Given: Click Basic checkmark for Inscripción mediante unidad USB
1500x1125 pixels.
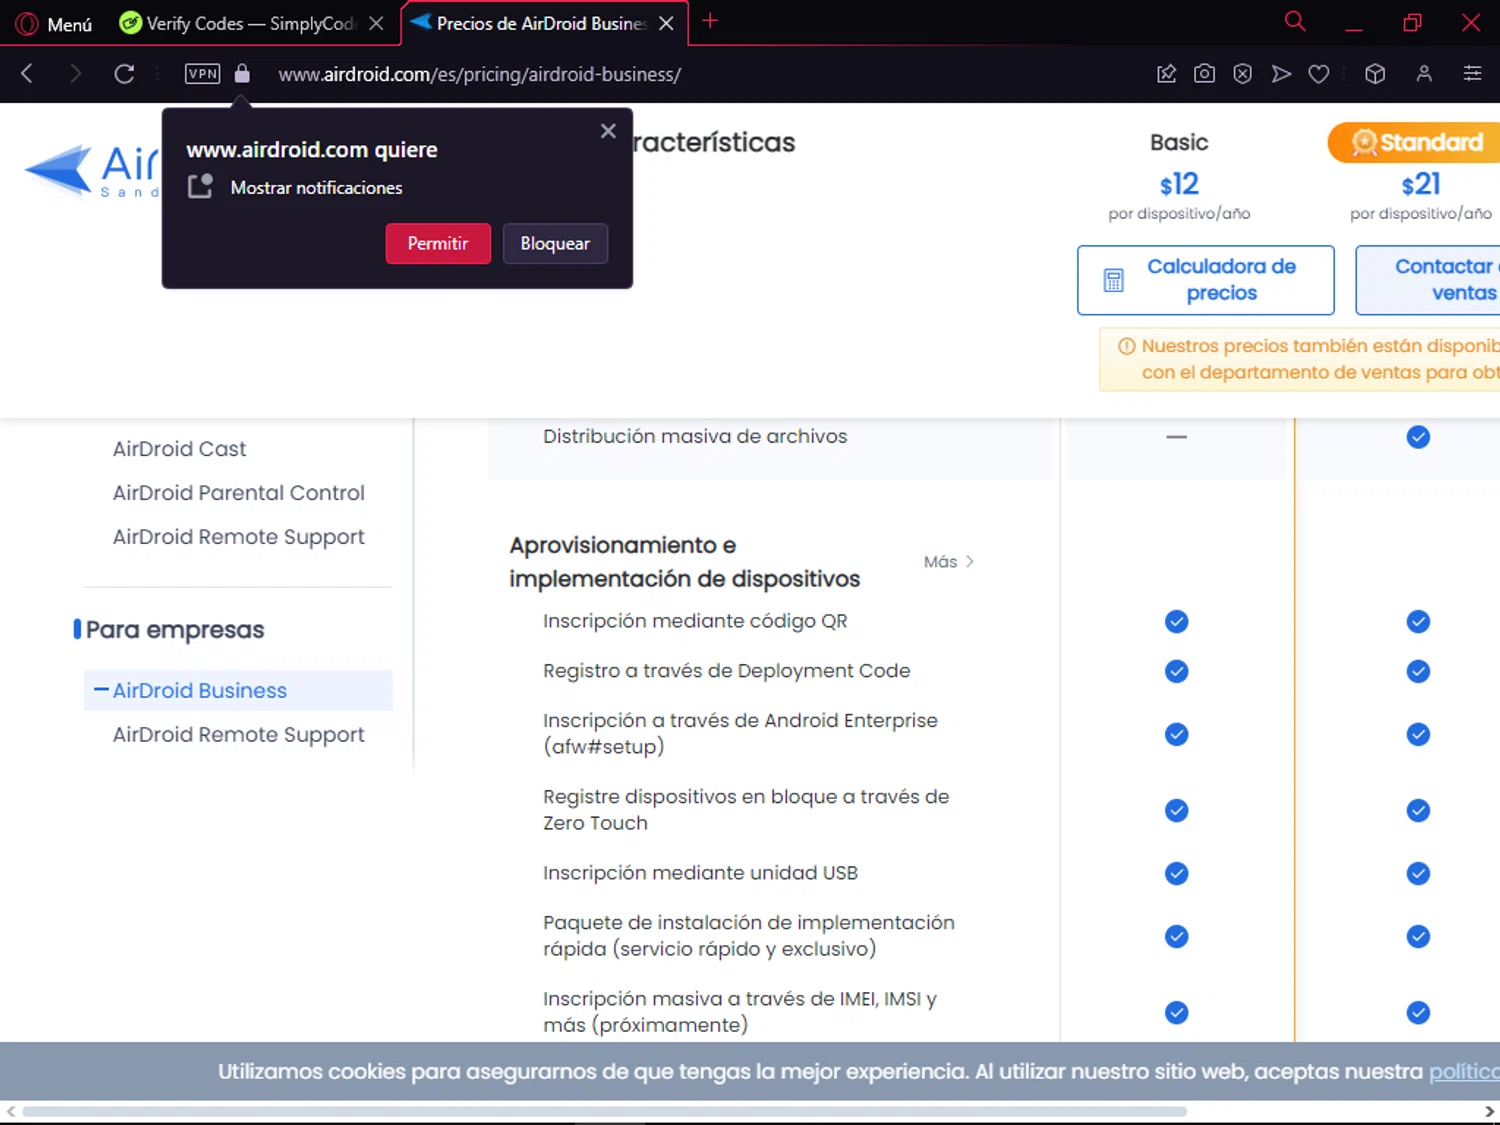Looking at the screenshot, I should click(1177, 874).
